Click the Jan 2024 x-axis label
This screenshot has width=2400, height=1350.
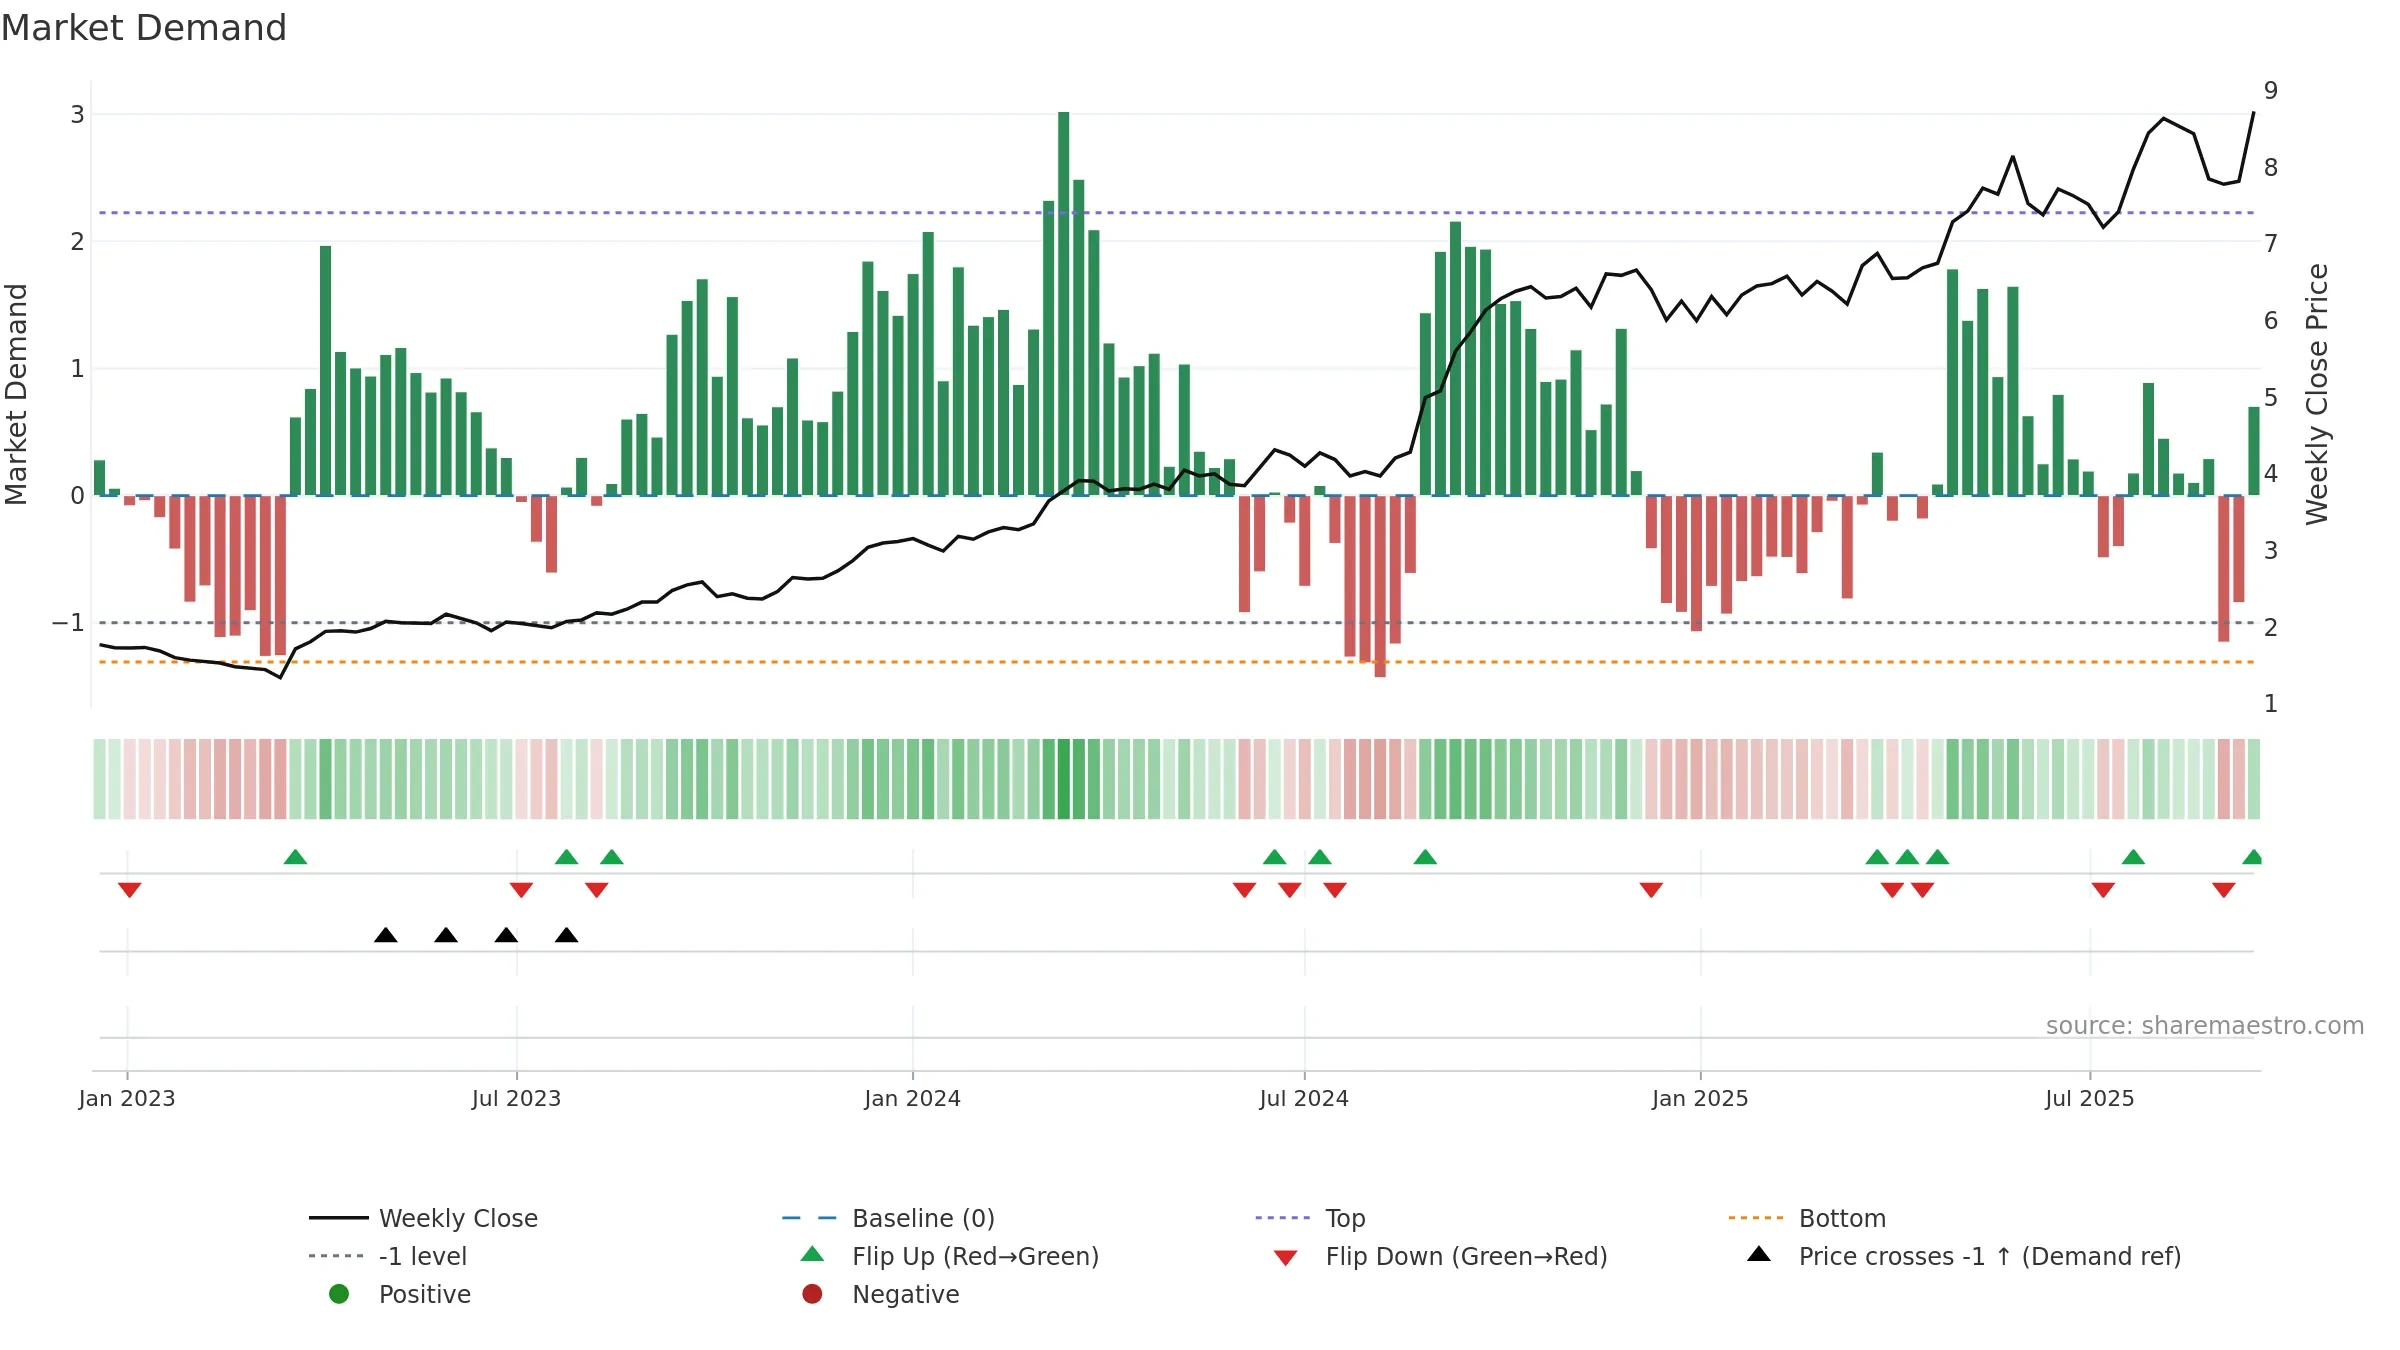click(912, 1099)
